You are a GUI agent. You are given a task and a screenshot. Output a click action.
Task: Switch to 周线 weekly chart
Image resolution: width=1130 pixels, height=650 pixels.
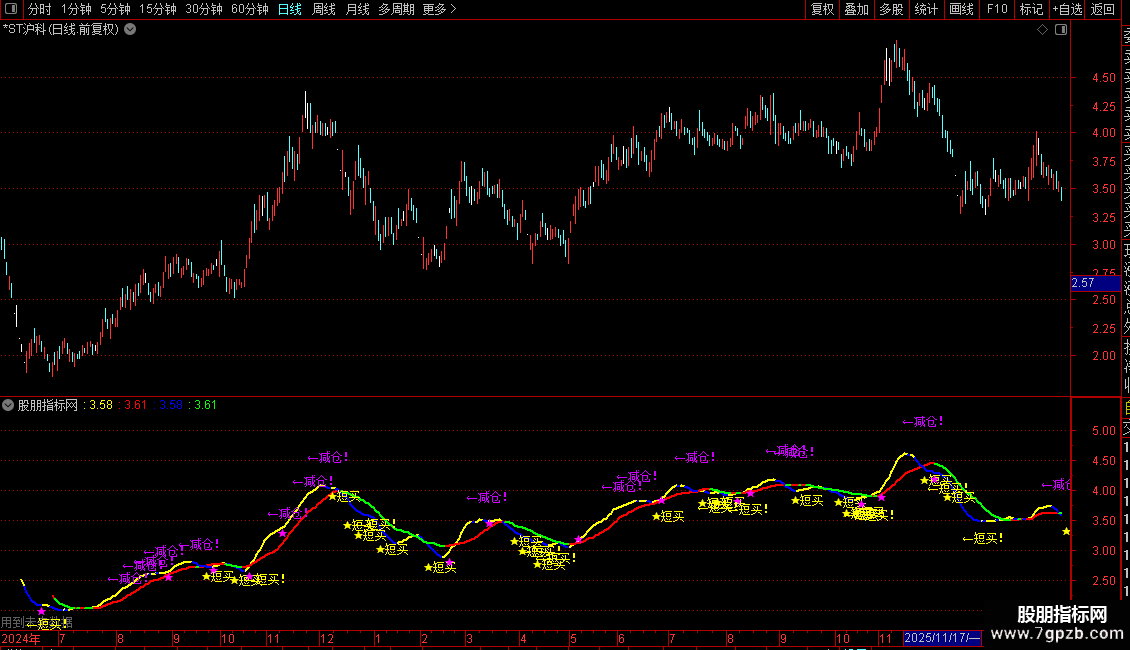pyautogui.click(x=324, y=9)
